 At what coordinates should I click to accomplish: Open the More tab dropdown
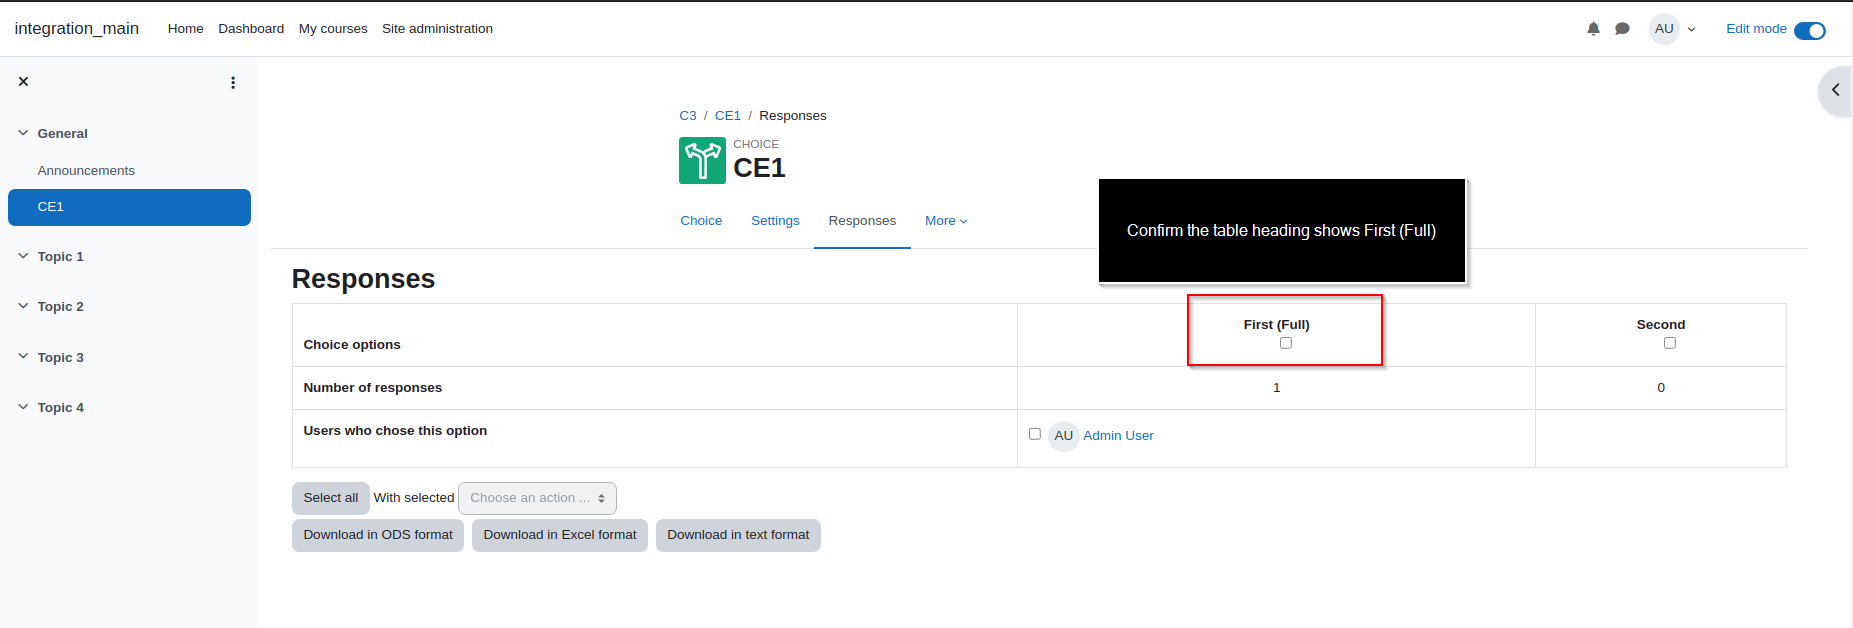946,221
